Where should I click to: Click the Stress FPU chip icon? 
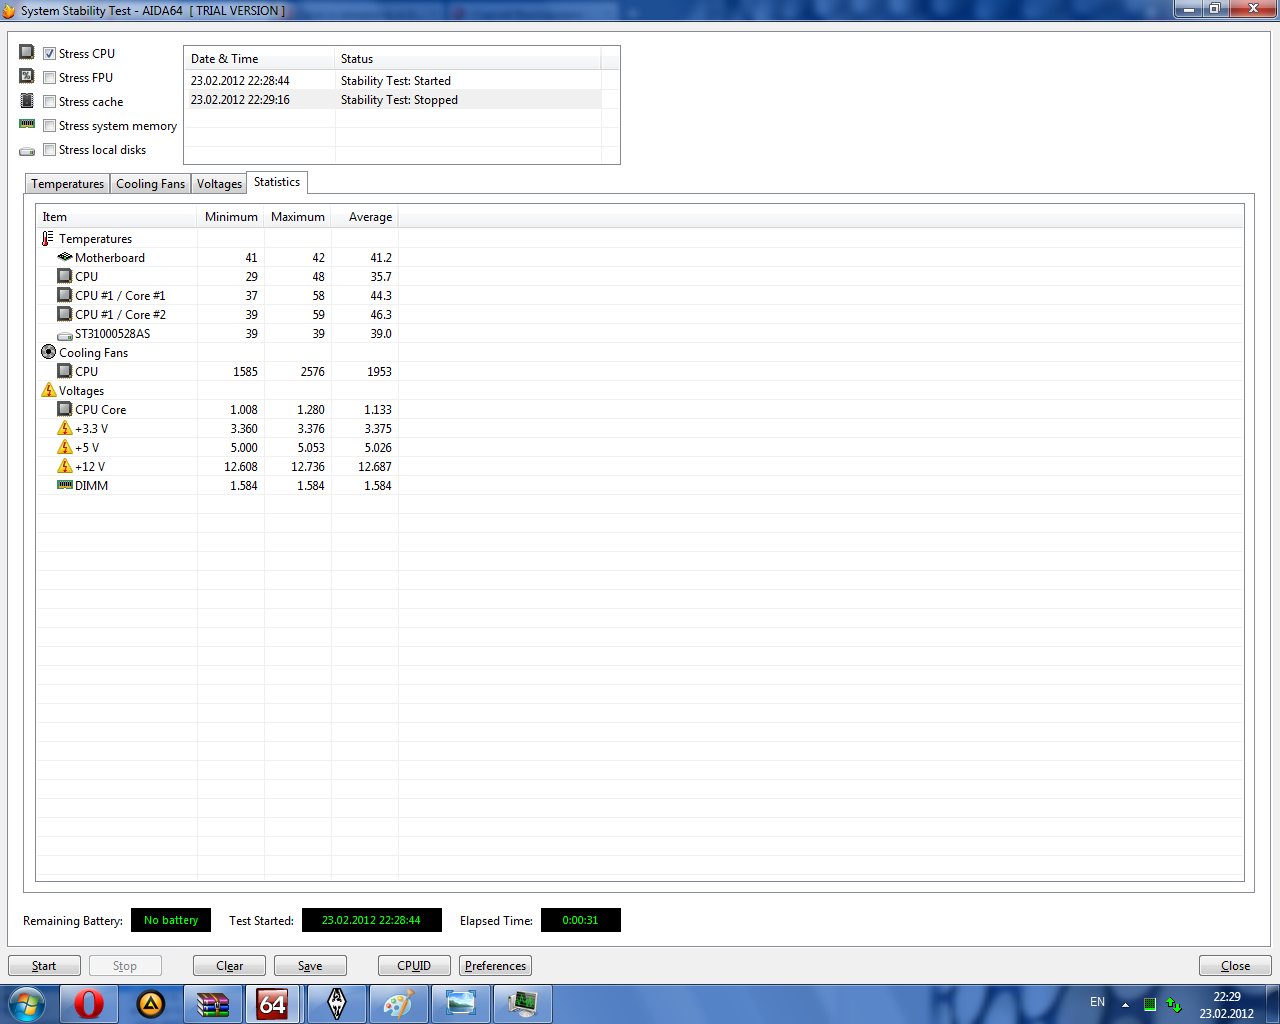pyautogui.click(x=27, y=76)
